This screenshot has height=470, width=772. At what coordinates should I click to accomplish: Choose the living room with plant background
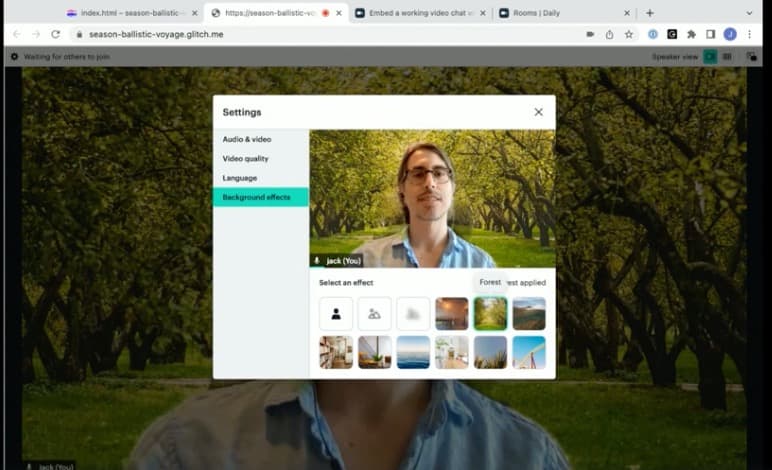(x=374, y=352)
